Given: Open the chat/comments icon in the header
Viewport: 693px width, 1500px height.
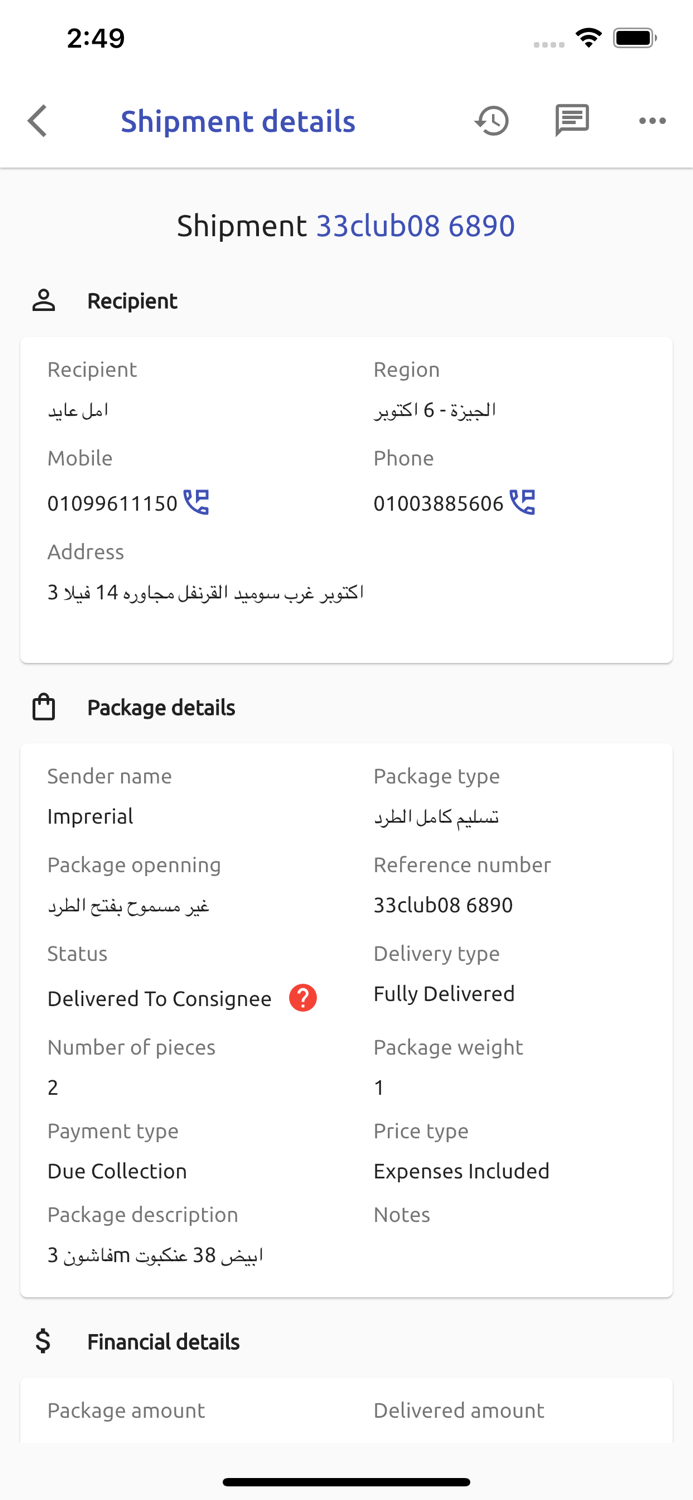Looking at the screenshot, I should pos(571,121).
